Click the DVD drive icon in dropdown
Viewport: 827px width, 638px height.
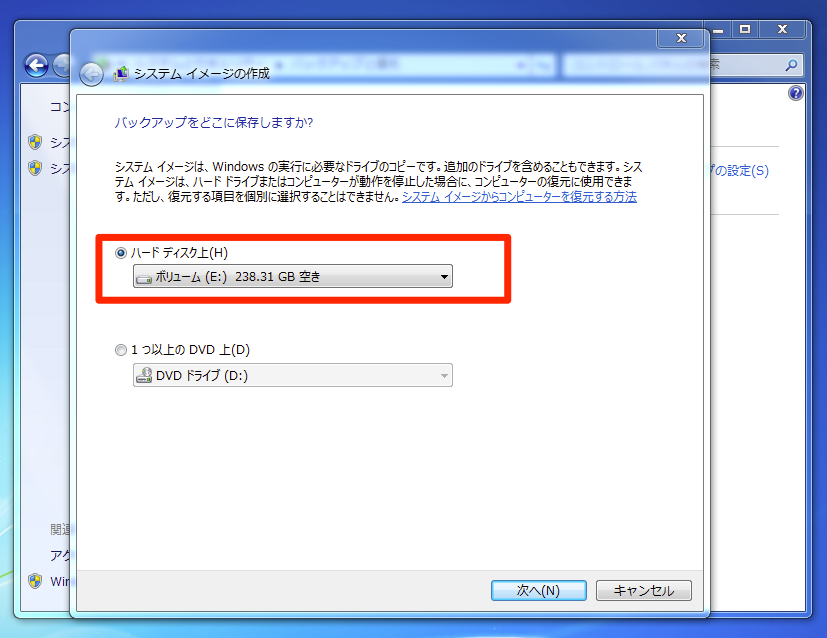coord(143,375)
